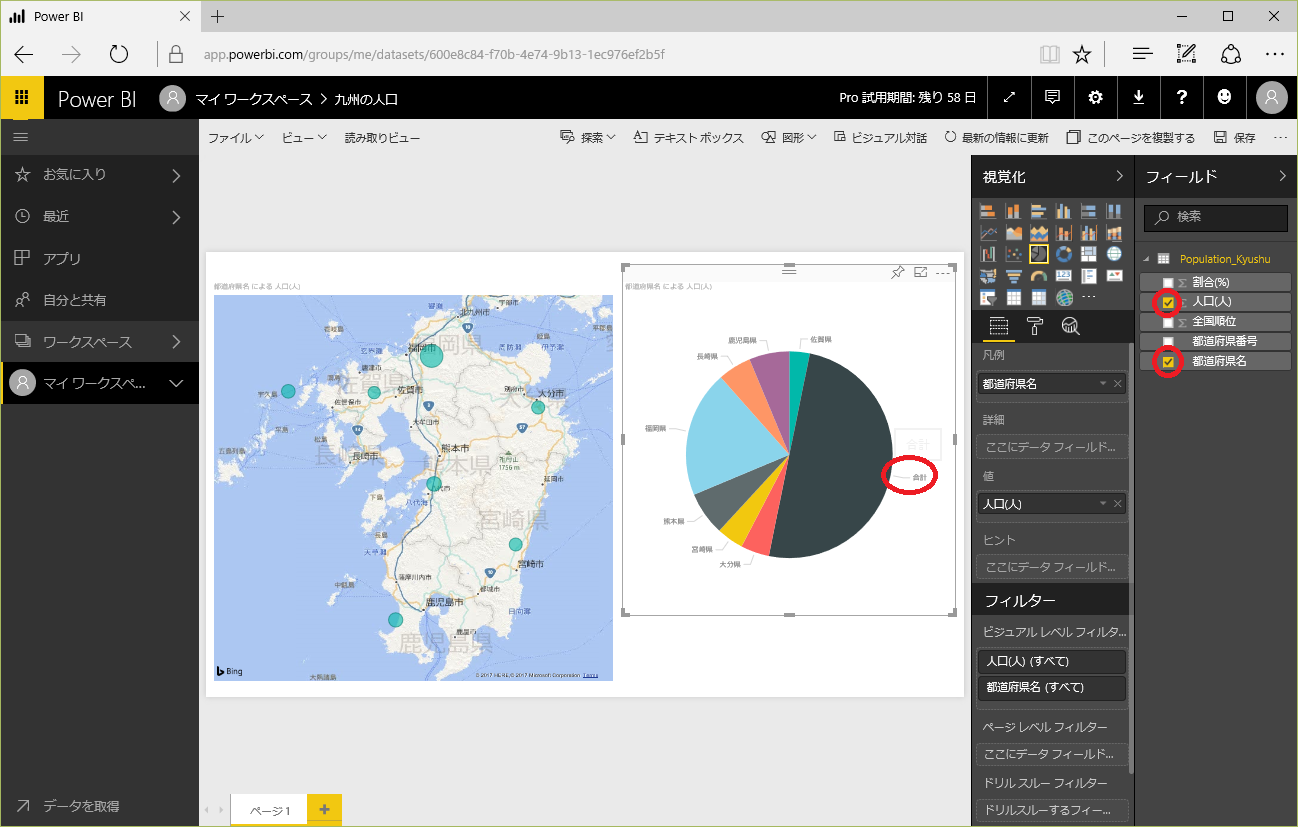The image size is (1298, 827).
Task: Open dropdown on 都道府県名 legend field
Action: pyautogui.click(x=1103, y=384)
